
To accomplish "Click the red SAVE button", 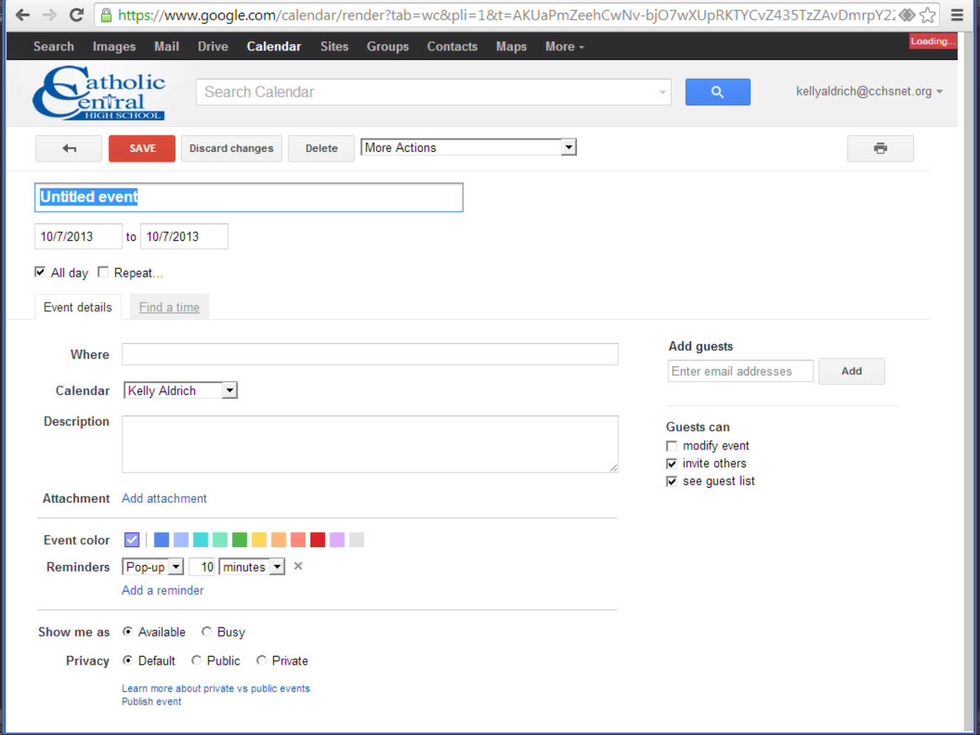I will (x=142, y=148).
